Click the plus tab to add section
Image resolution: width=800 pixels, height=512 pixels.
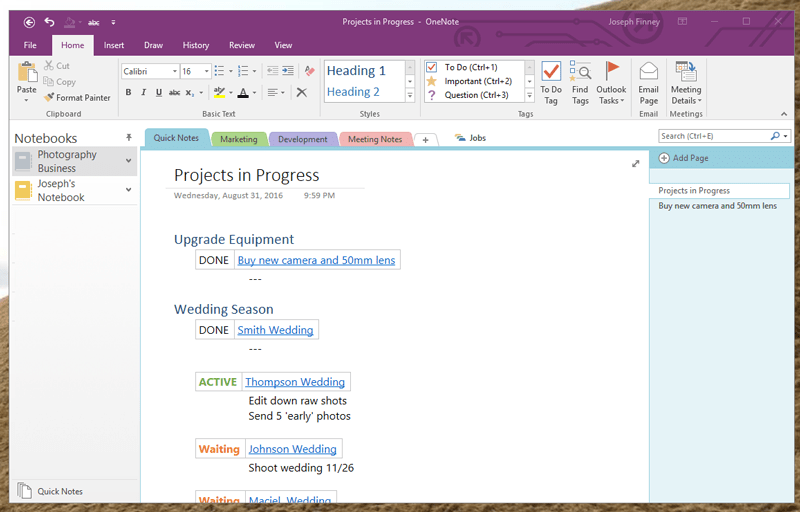(426, 140)
